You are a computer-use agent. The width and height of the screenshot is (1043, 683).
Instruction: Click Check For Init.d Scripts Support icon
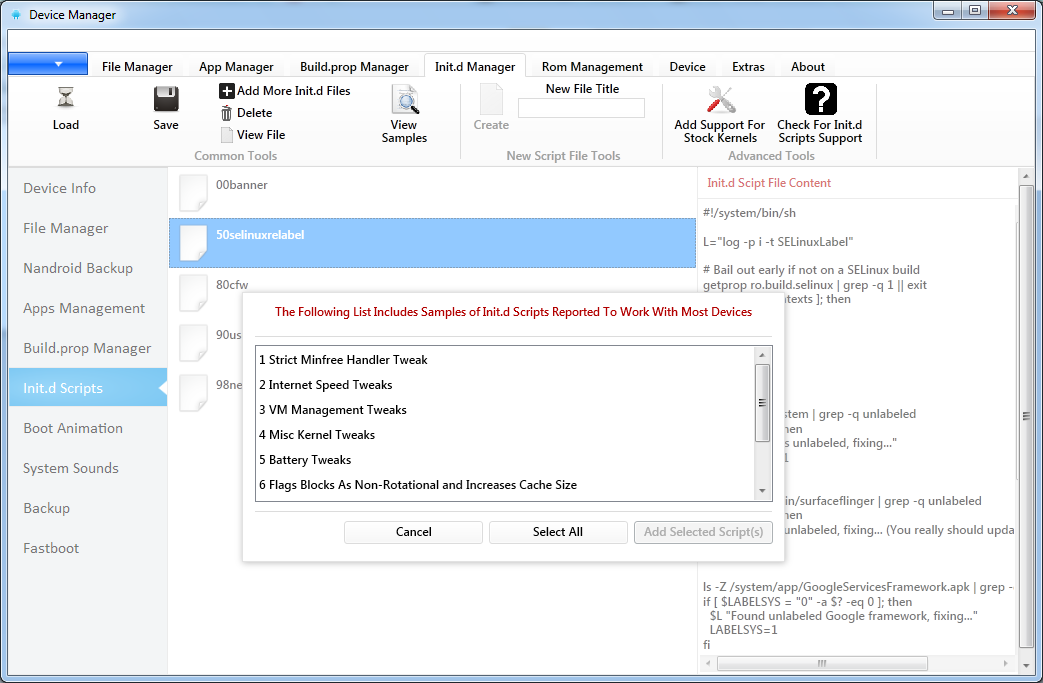[820, 100]
